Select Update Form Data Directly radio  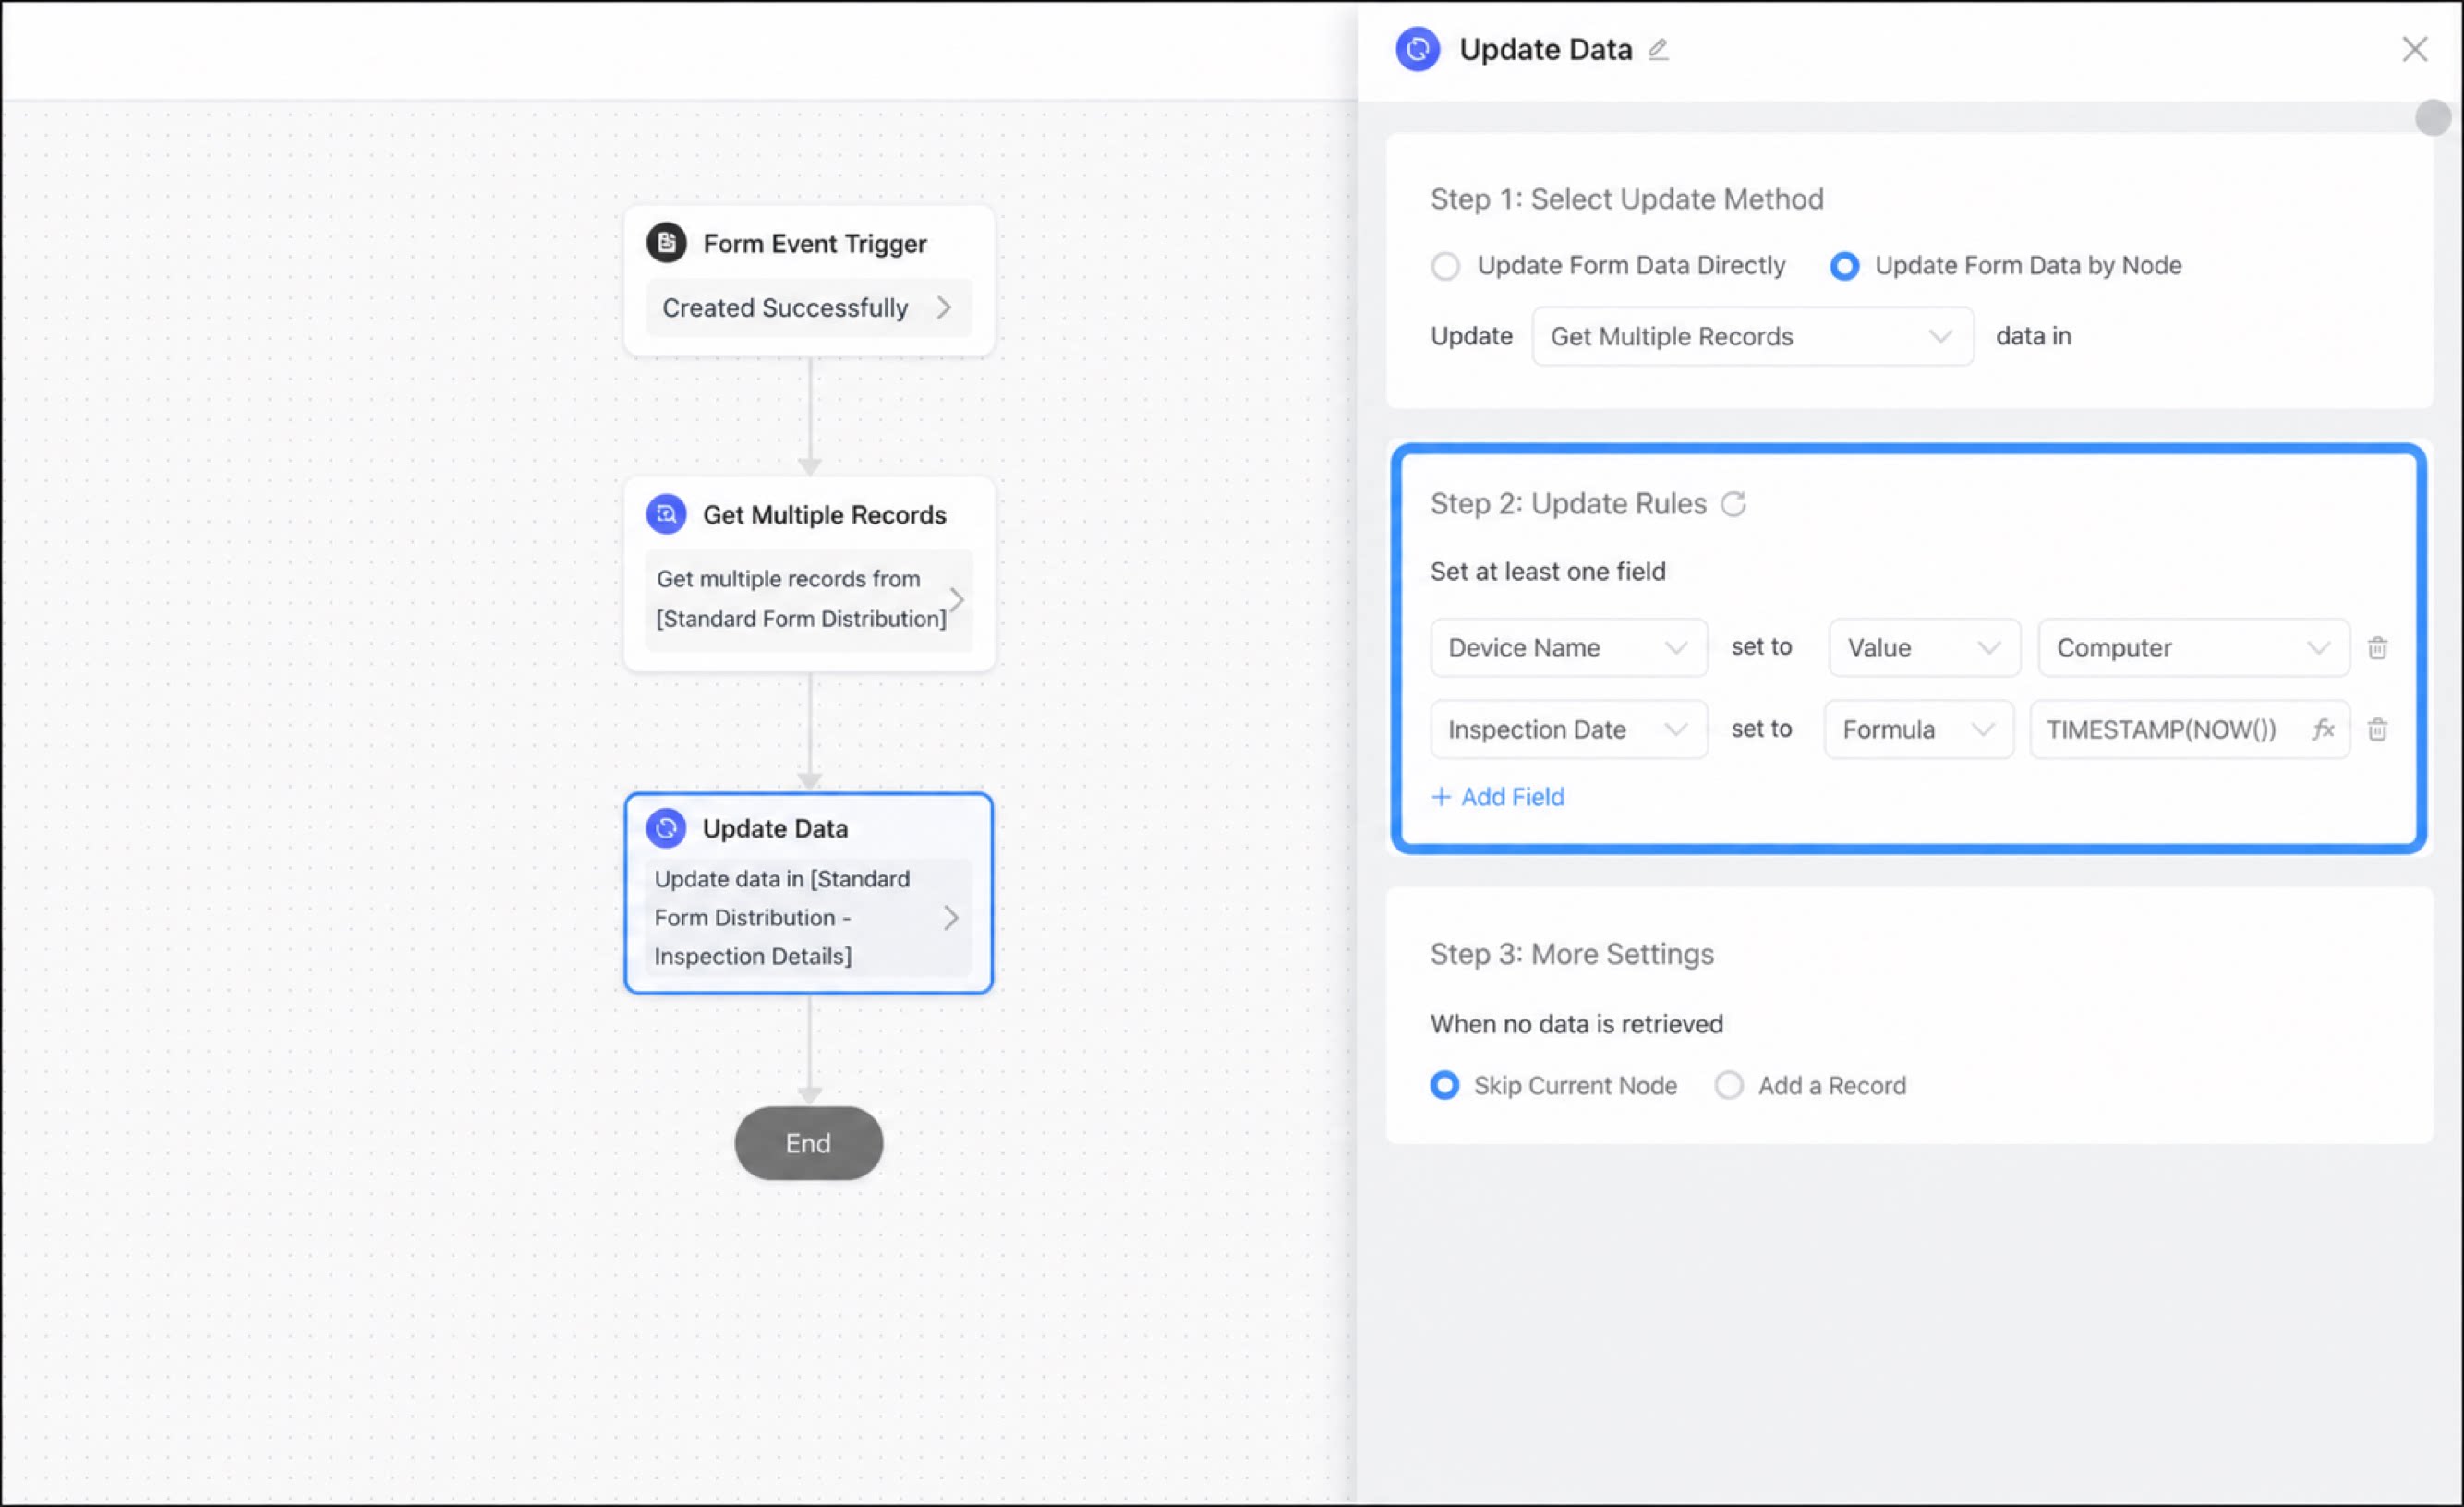1445,266
